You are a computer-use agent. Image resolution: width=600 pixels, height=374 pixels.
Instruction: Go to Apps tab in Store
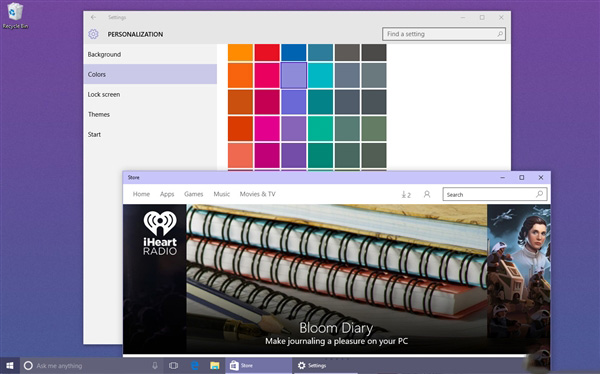tap(167, 194)
